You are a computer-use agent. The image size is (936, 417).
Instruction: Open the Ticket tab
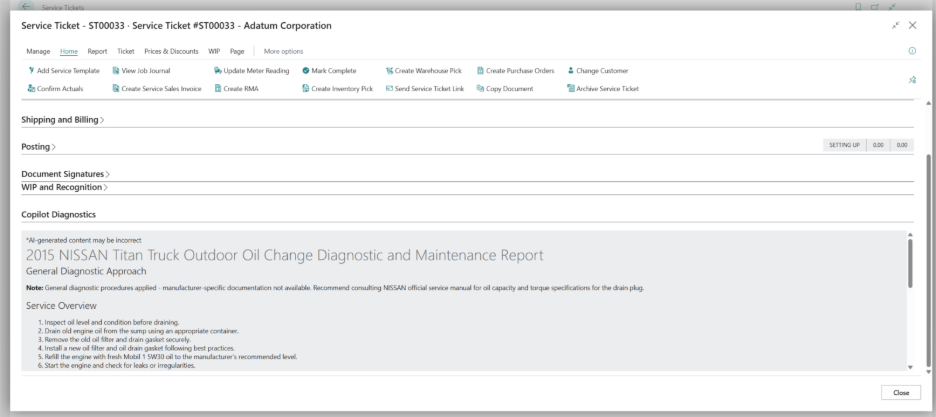126,51
